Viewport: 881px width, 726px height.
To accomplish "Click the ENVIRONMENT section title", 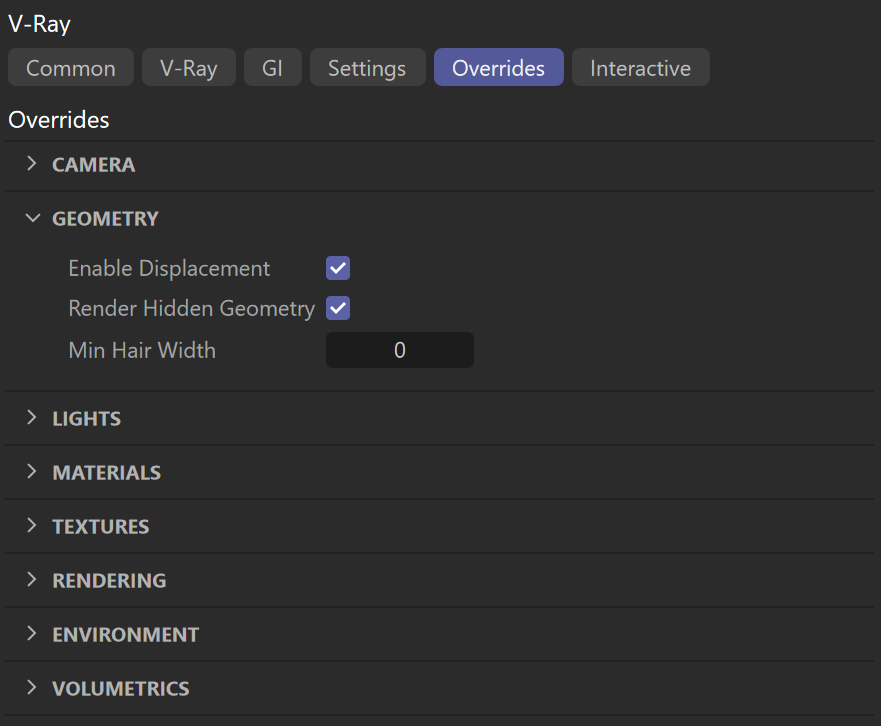I will [126, 634].
